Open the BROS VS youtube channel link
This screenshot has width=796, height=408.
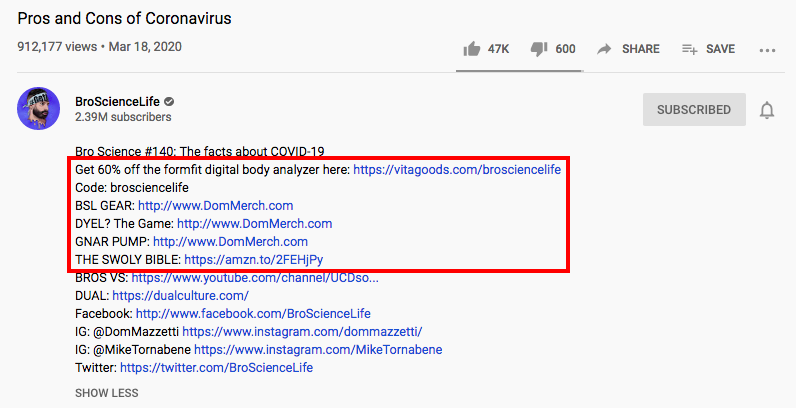[255, 278]
